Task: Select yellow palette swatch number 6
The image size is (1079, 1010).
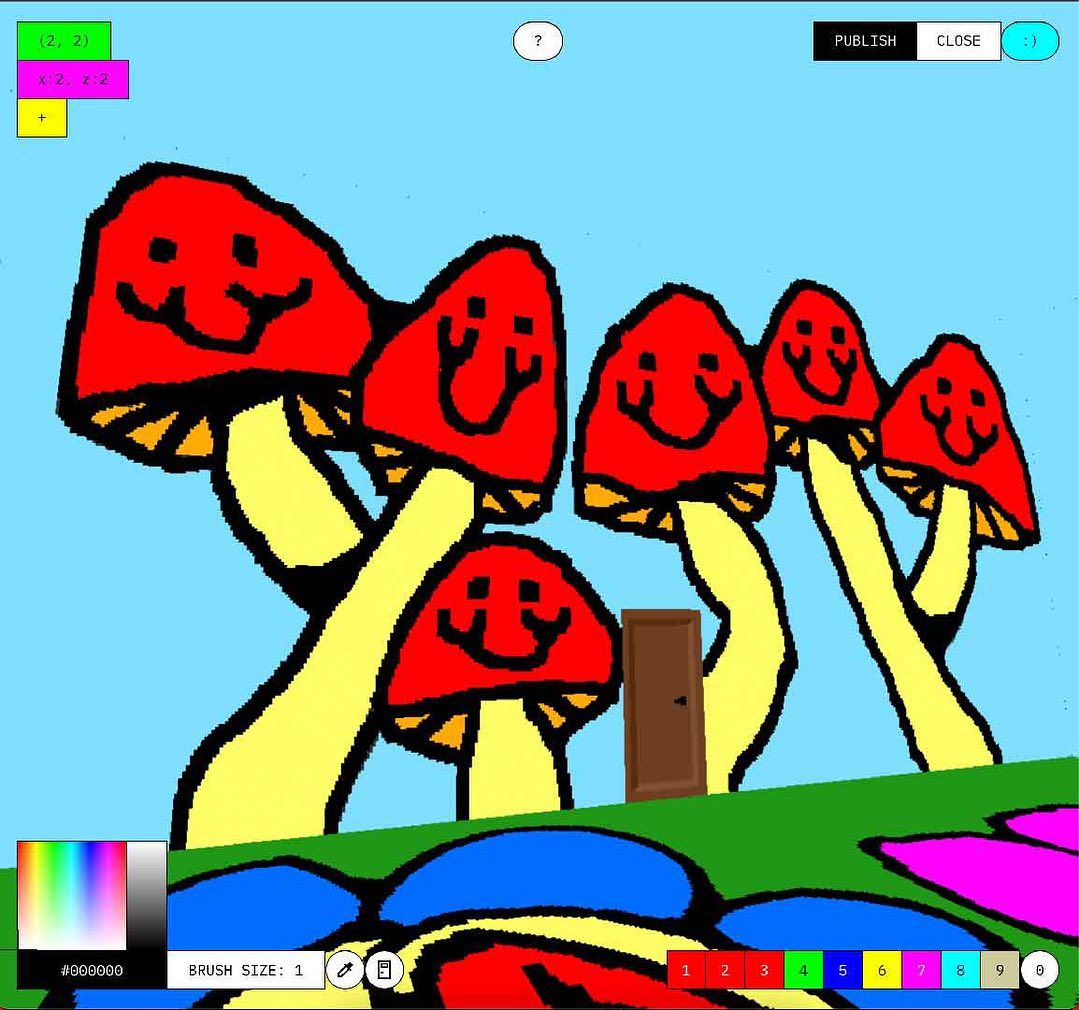Action: (881, 969)
